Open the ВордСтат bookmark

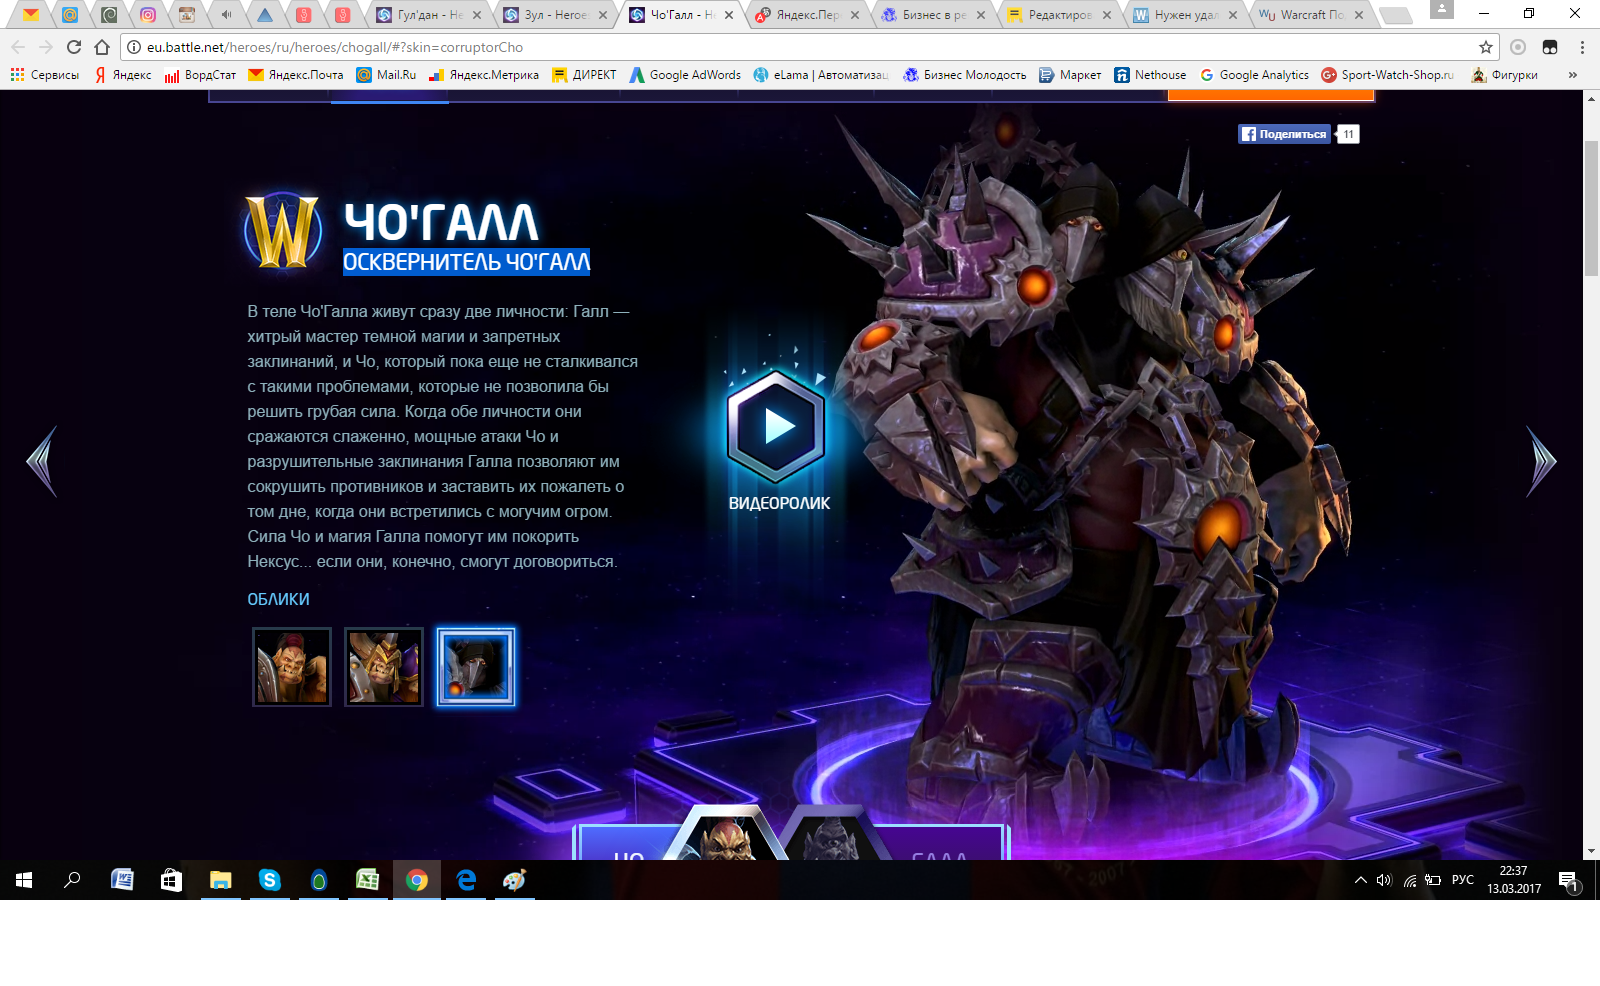[200, 75]
